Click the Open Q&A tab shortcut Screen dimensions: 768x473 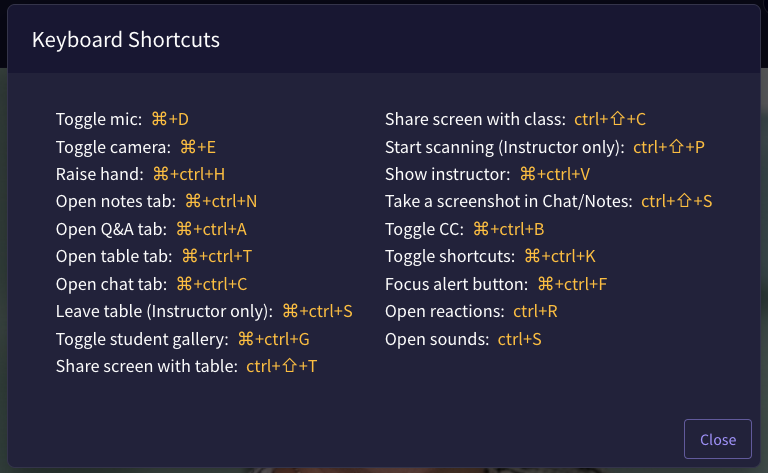[151, 229]
